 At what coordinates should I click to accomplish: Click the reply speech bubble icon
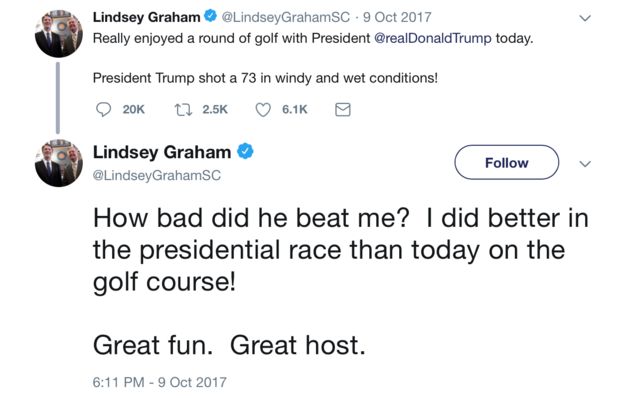point(103,109)
